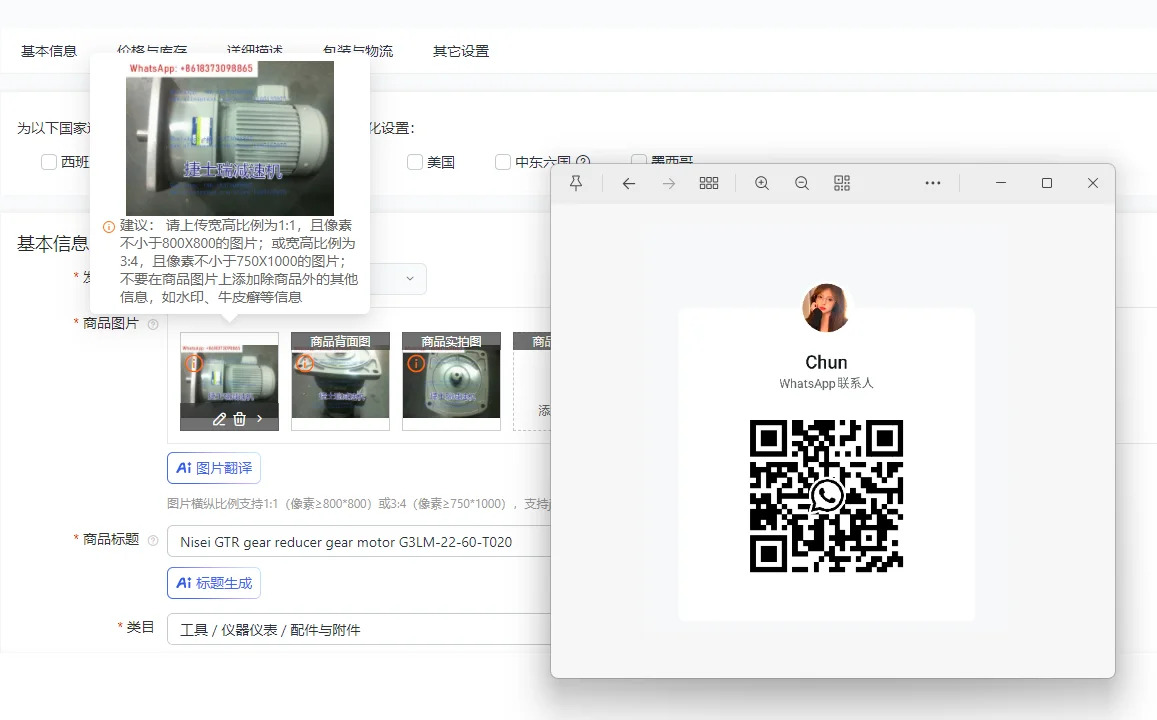Tick the 美国 checkbox

[415, 162]
